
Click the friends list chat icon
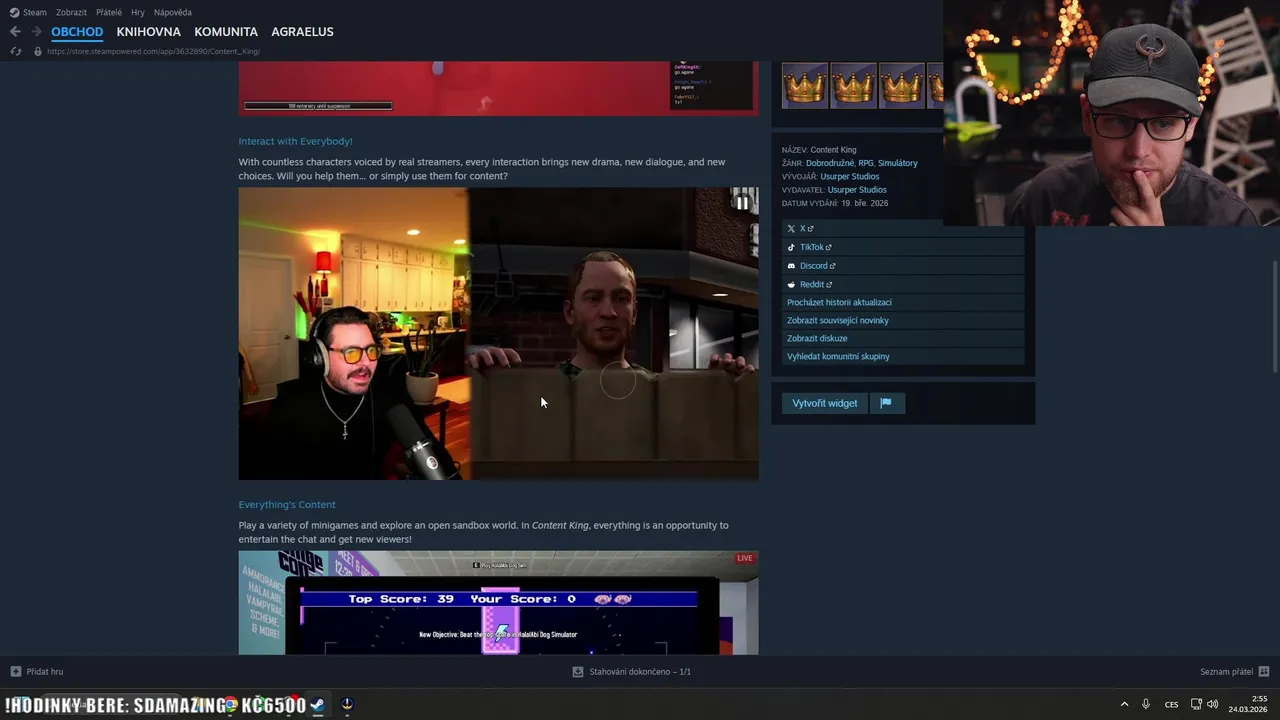pyautogui.click(x=1264, y=672)
